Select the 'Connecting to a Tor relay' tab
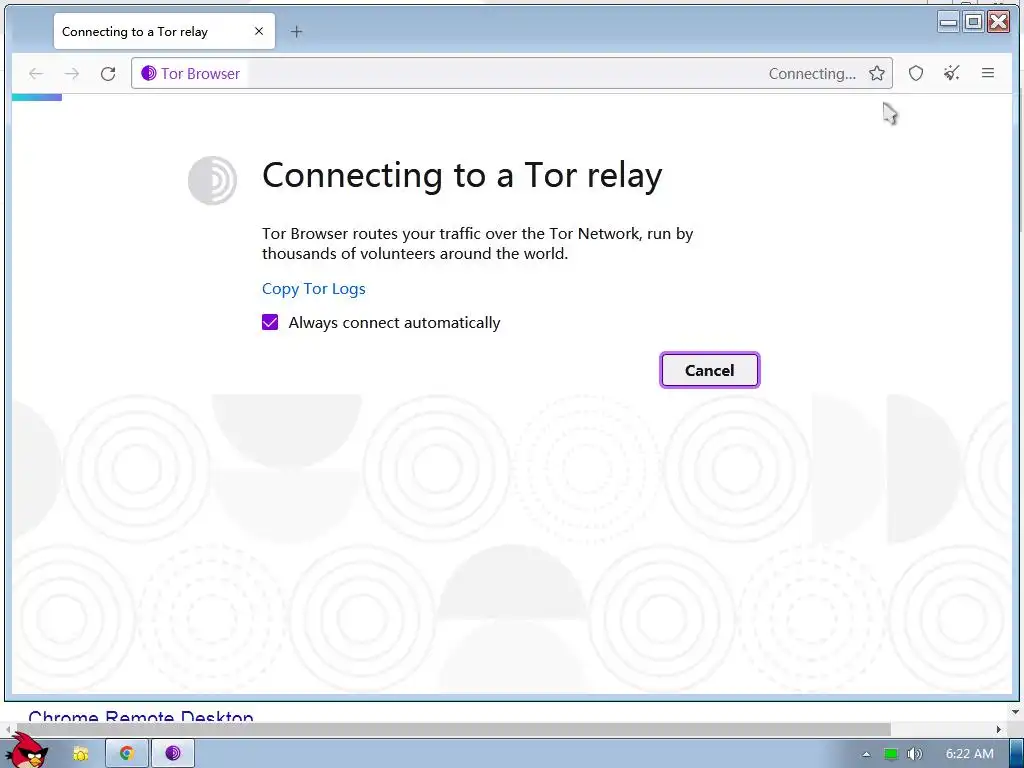This screenshot has height=768, width=1024. coord(164,31)
